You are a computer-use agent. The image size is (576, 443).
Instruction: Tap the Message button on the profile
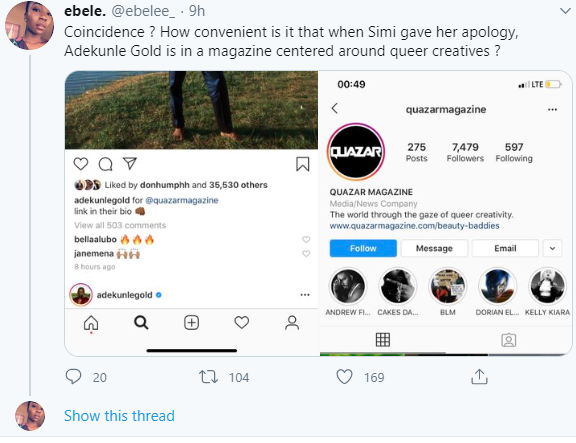pyautogui.click(x=434, y=248)
